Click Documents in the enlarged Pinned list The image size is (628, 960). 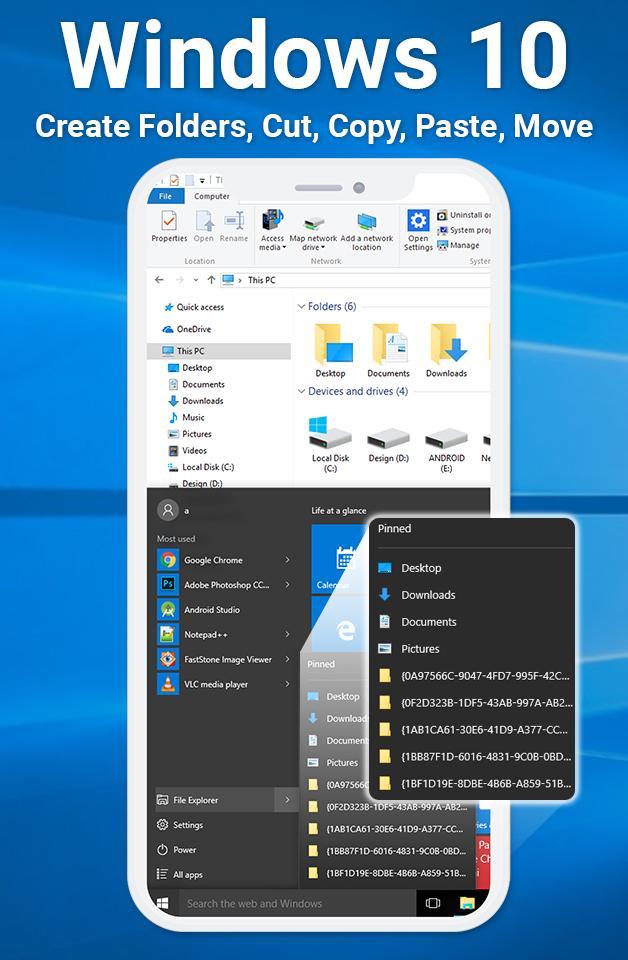click(417, 622)
